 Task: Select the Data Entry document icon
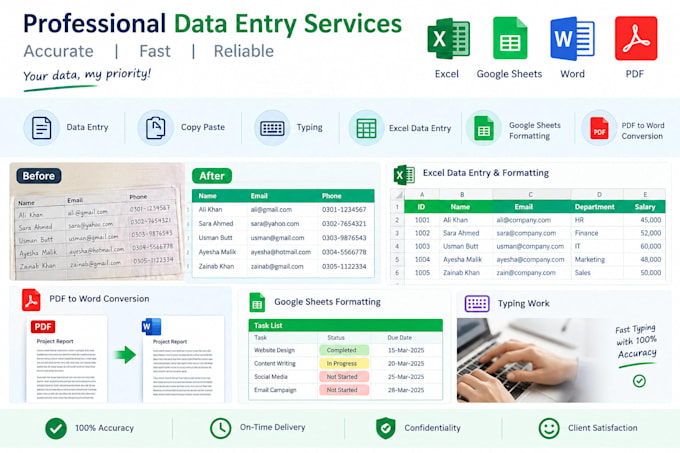[42, 128]
